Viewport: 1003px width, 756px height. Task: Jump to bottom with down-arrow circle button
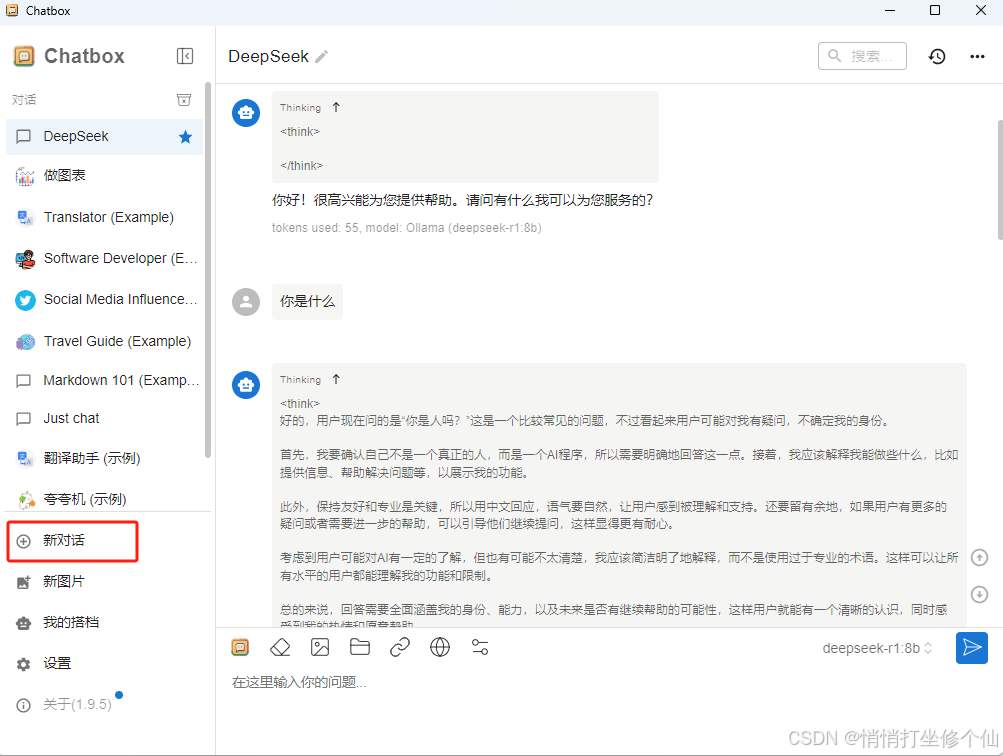point(979,594)
